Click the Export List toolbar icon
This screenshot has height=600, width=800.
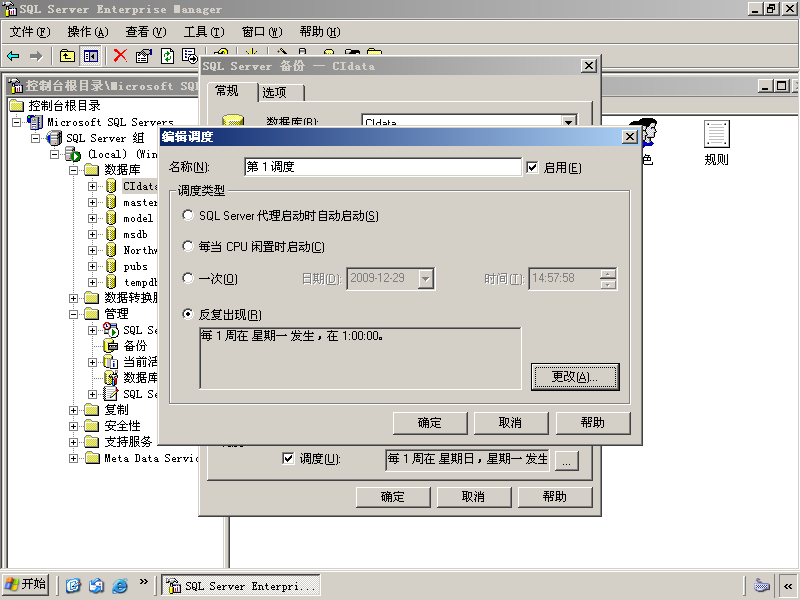click(190, 55)
